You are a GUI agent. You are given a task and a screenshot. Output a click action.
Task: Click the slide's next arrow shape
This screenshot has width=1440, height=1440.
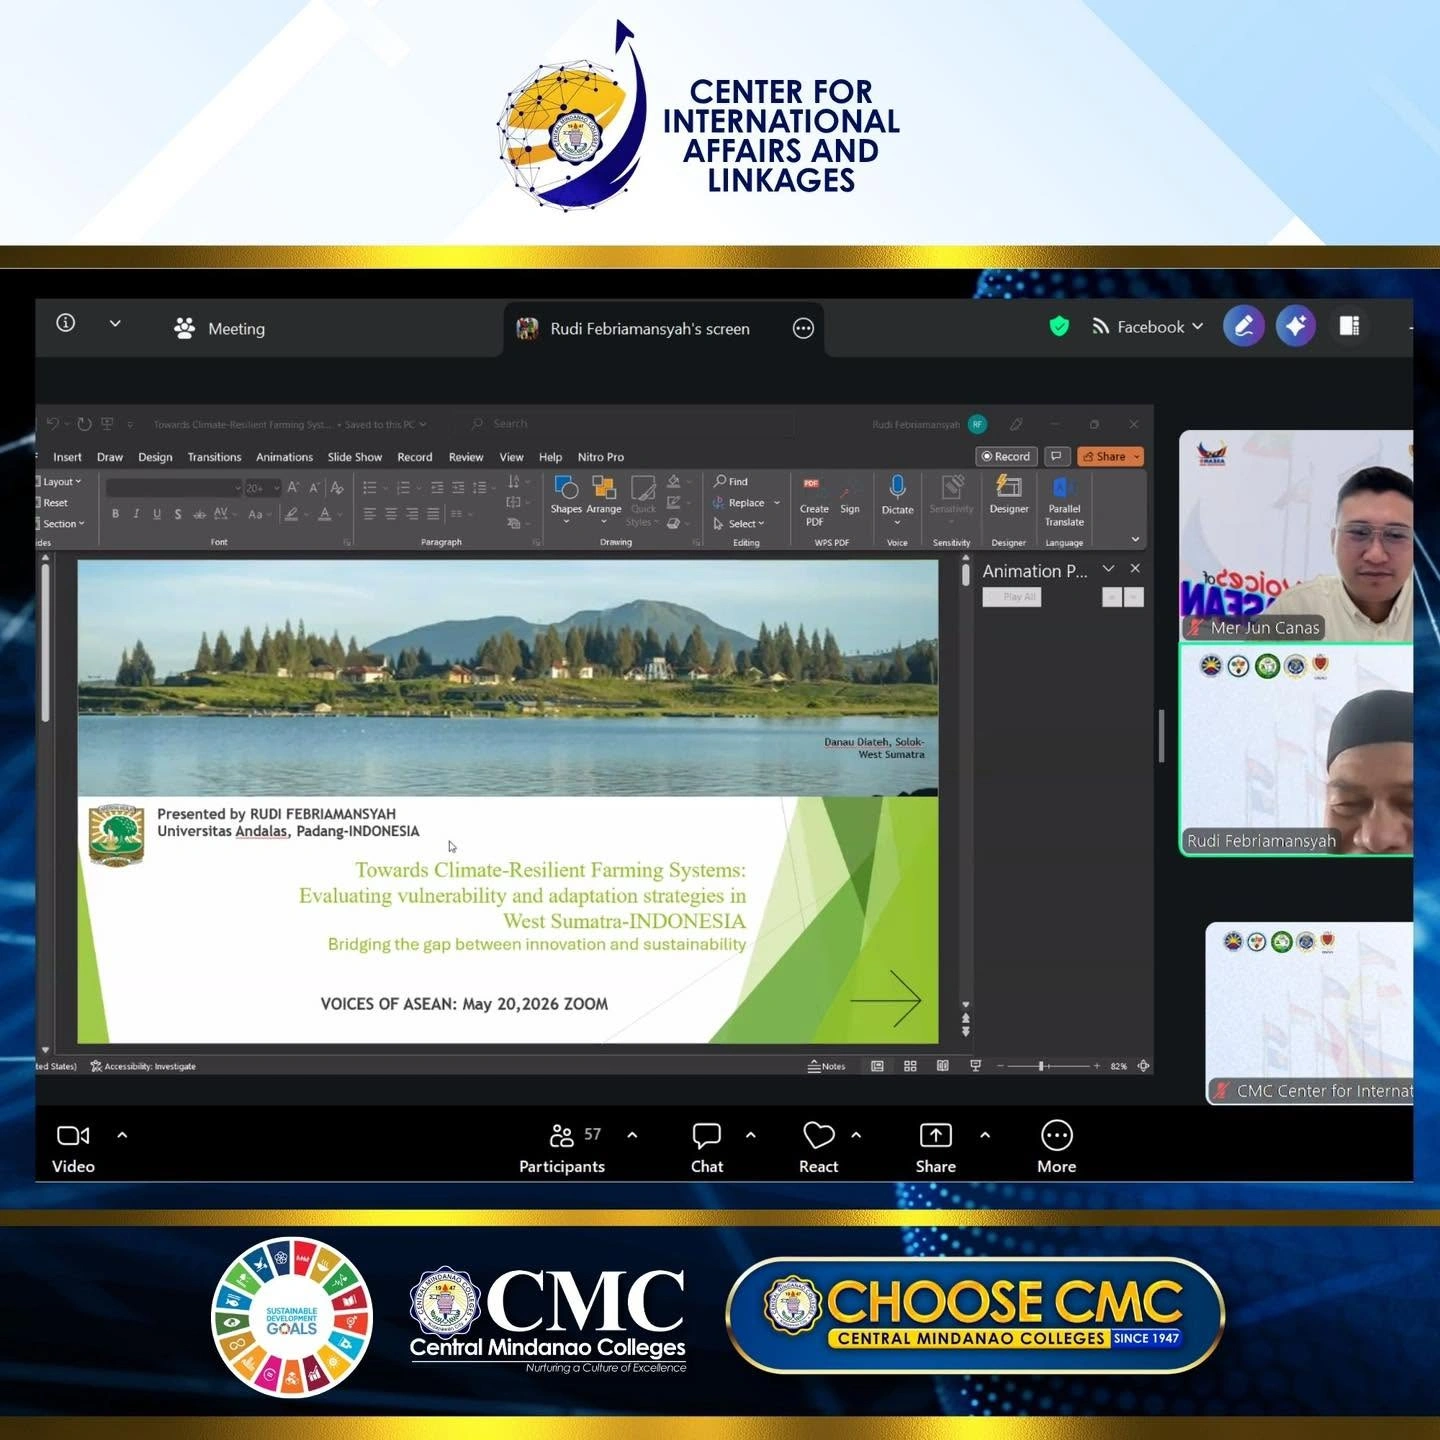[x=886, y=998]
